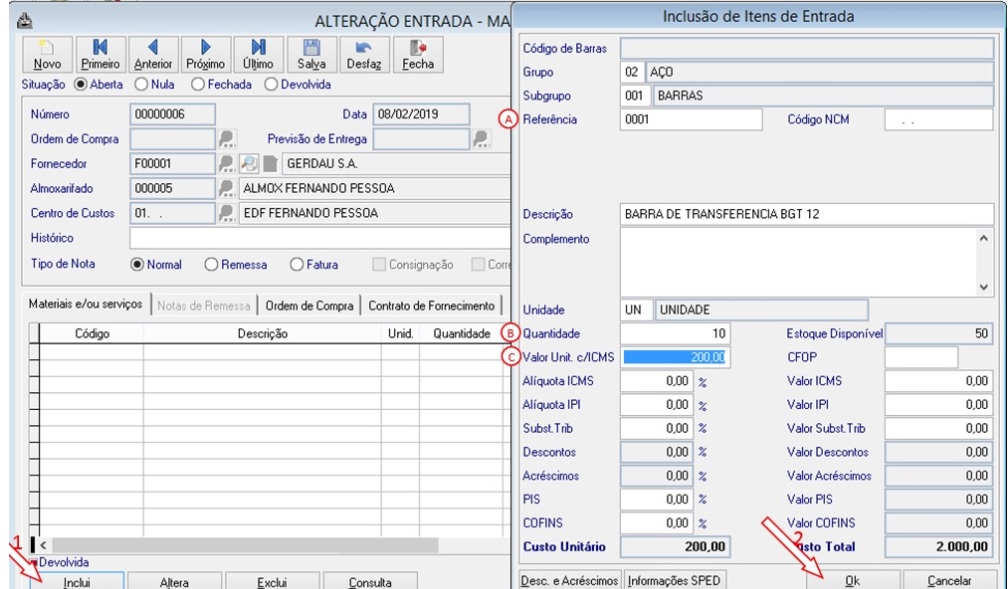The width and height of the screenshot is (1008, 589).
Task: Click the Histórico input field
Action: point(320,238)
